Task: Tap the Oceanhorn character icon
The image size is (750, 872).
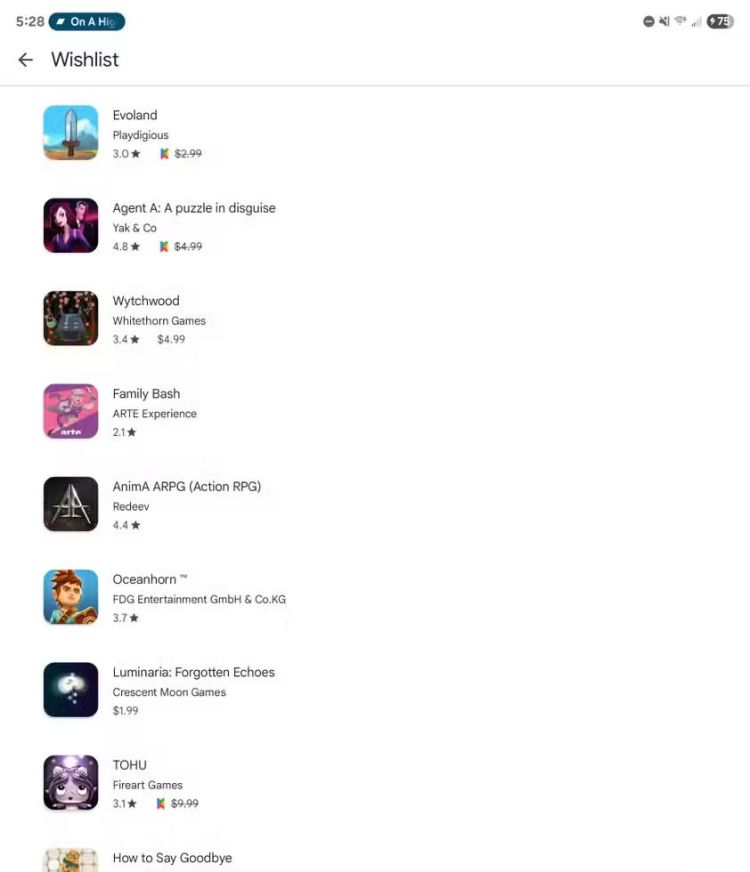Action: pyautogui.click(x=71, y=597)
